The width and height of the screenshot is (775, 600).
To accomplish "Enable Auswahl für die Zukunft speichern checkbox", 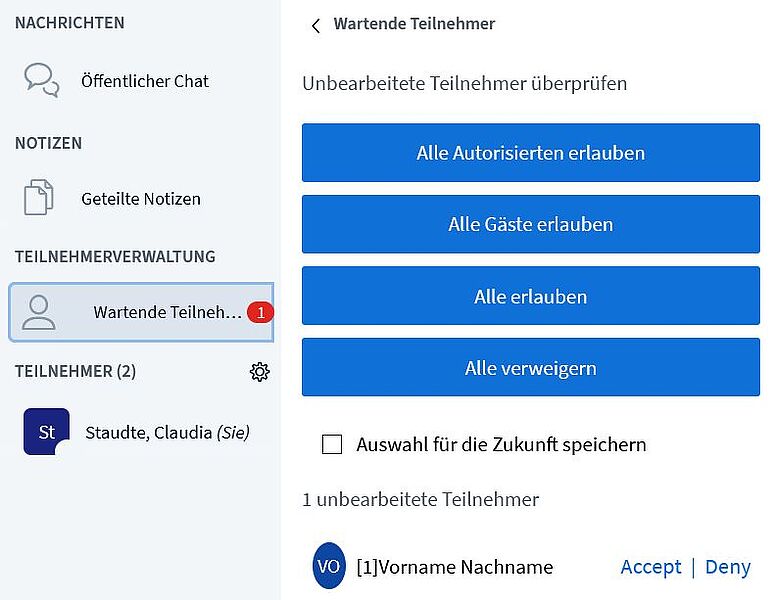I will pos(332,444).
